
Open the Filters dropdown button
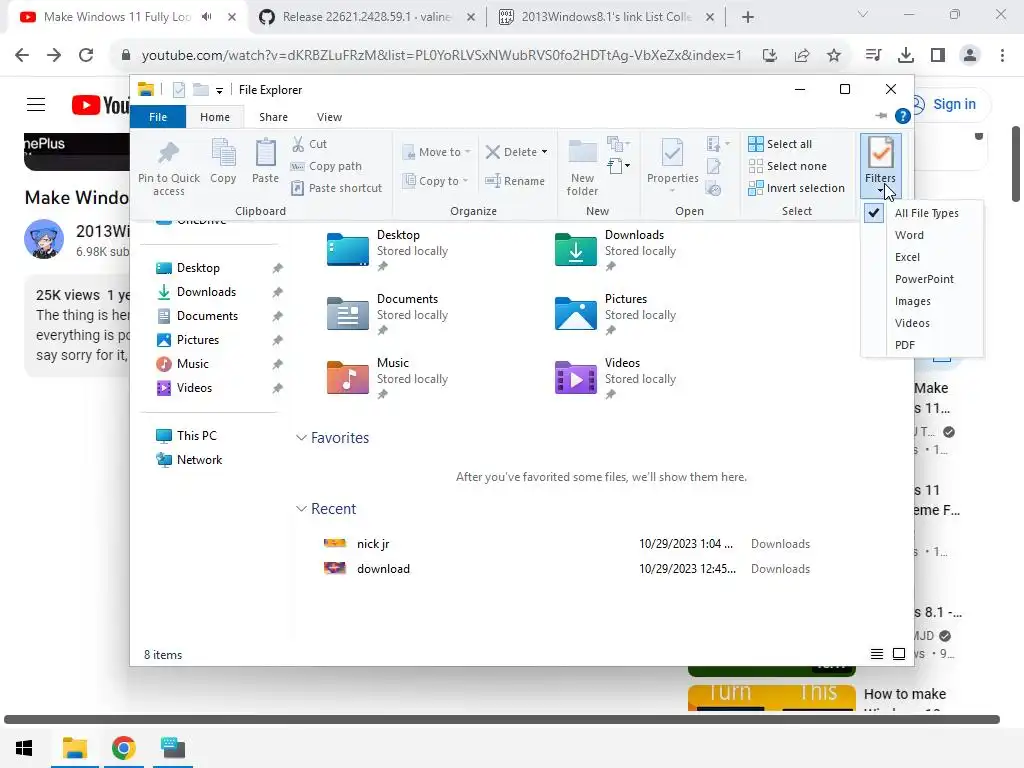[880, 167]
